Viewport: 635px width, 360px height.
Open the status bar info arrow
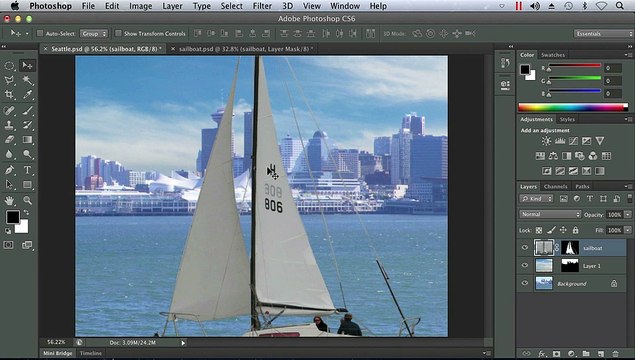[183, 343]
